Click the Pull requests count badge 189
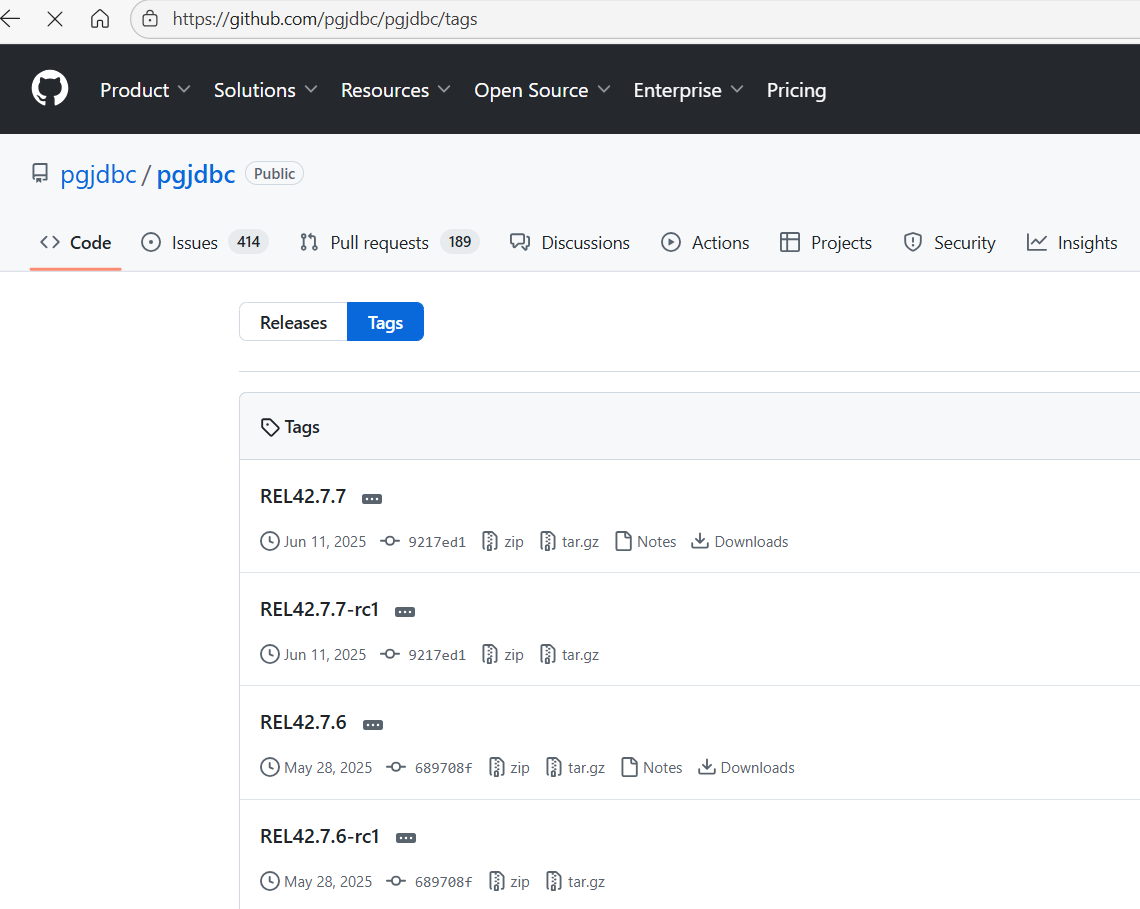This screenshot has height=909, width=1140. (459, 242)
